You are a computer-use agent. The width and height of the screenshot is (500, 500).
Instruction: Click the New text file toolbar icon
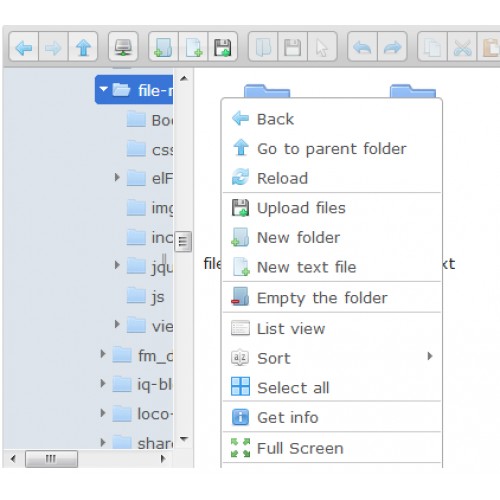[x=193, y=47]
